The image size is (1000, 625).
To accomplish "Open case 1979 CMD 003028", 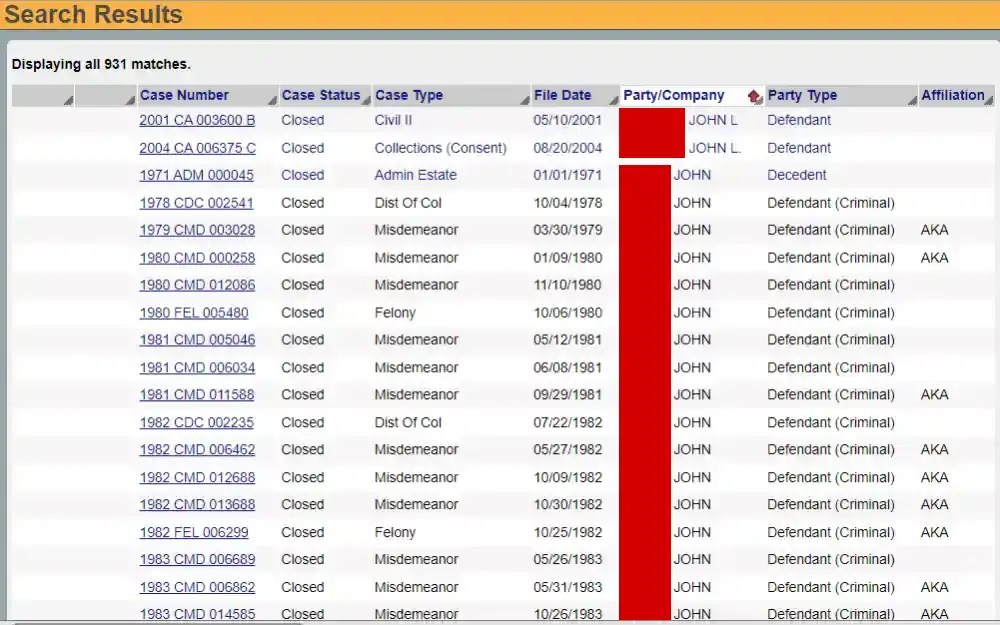I will (197, 230).
